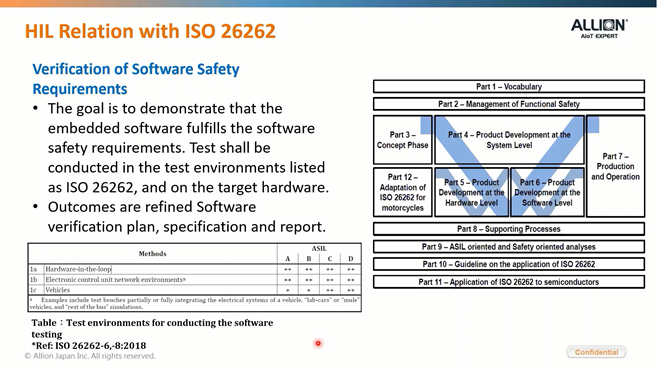Select Part 6 – Software Level box
Viewport: 657px width, 369px height.
click(x=547, y=192)
